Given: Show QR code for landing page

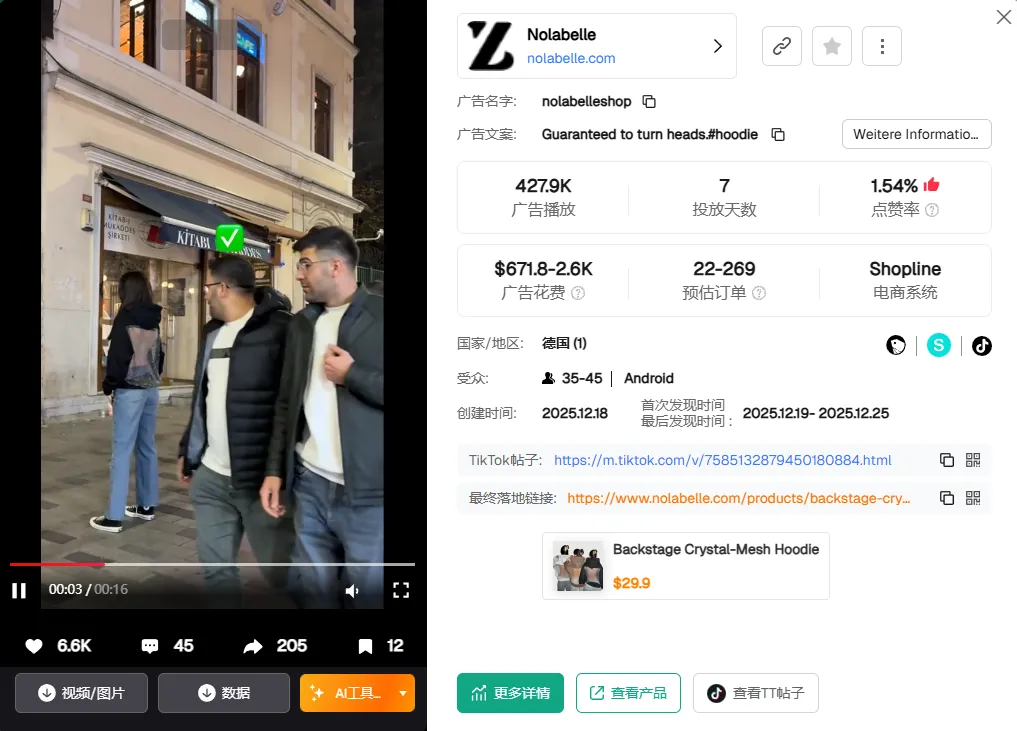Looking at the screenshot, I should (973, 498).
